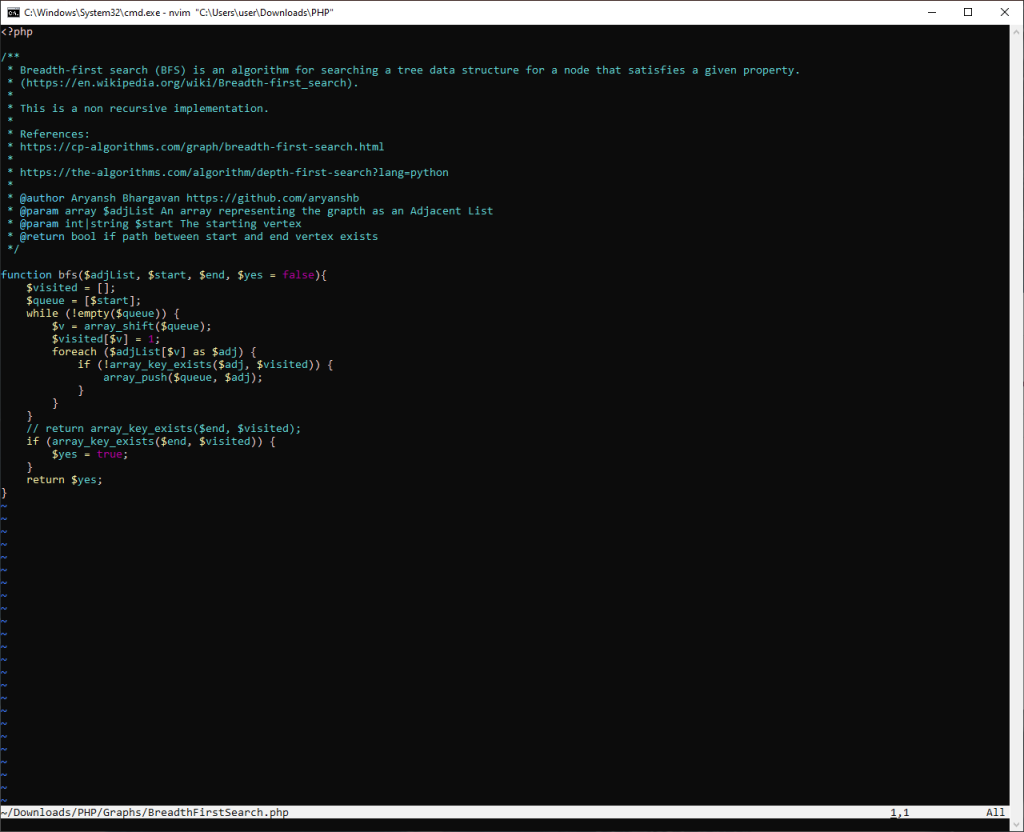1024x832 pixels.
Task: Click the '@return bool' comment line
Action: (x=193, y=236)
